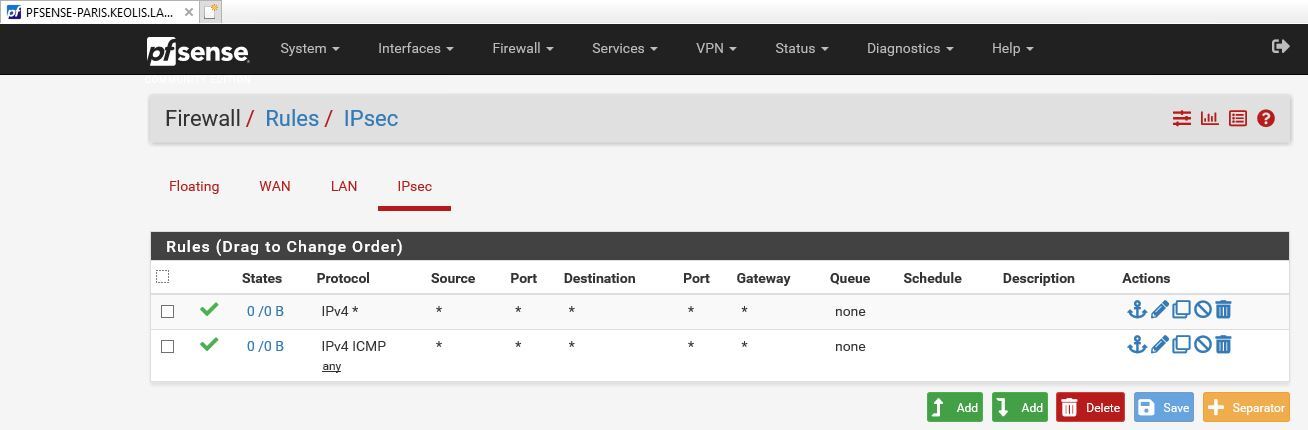The width and height of the screenshot is (1308, 430).
Task: Open the firewall log list icon in the header
Action: pos(1238,118)
